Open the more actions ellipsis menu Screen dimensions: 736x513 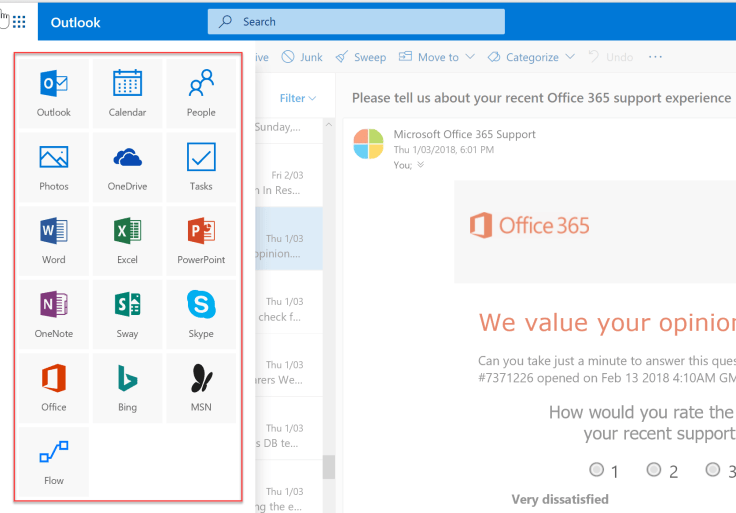tap(656, 57)
